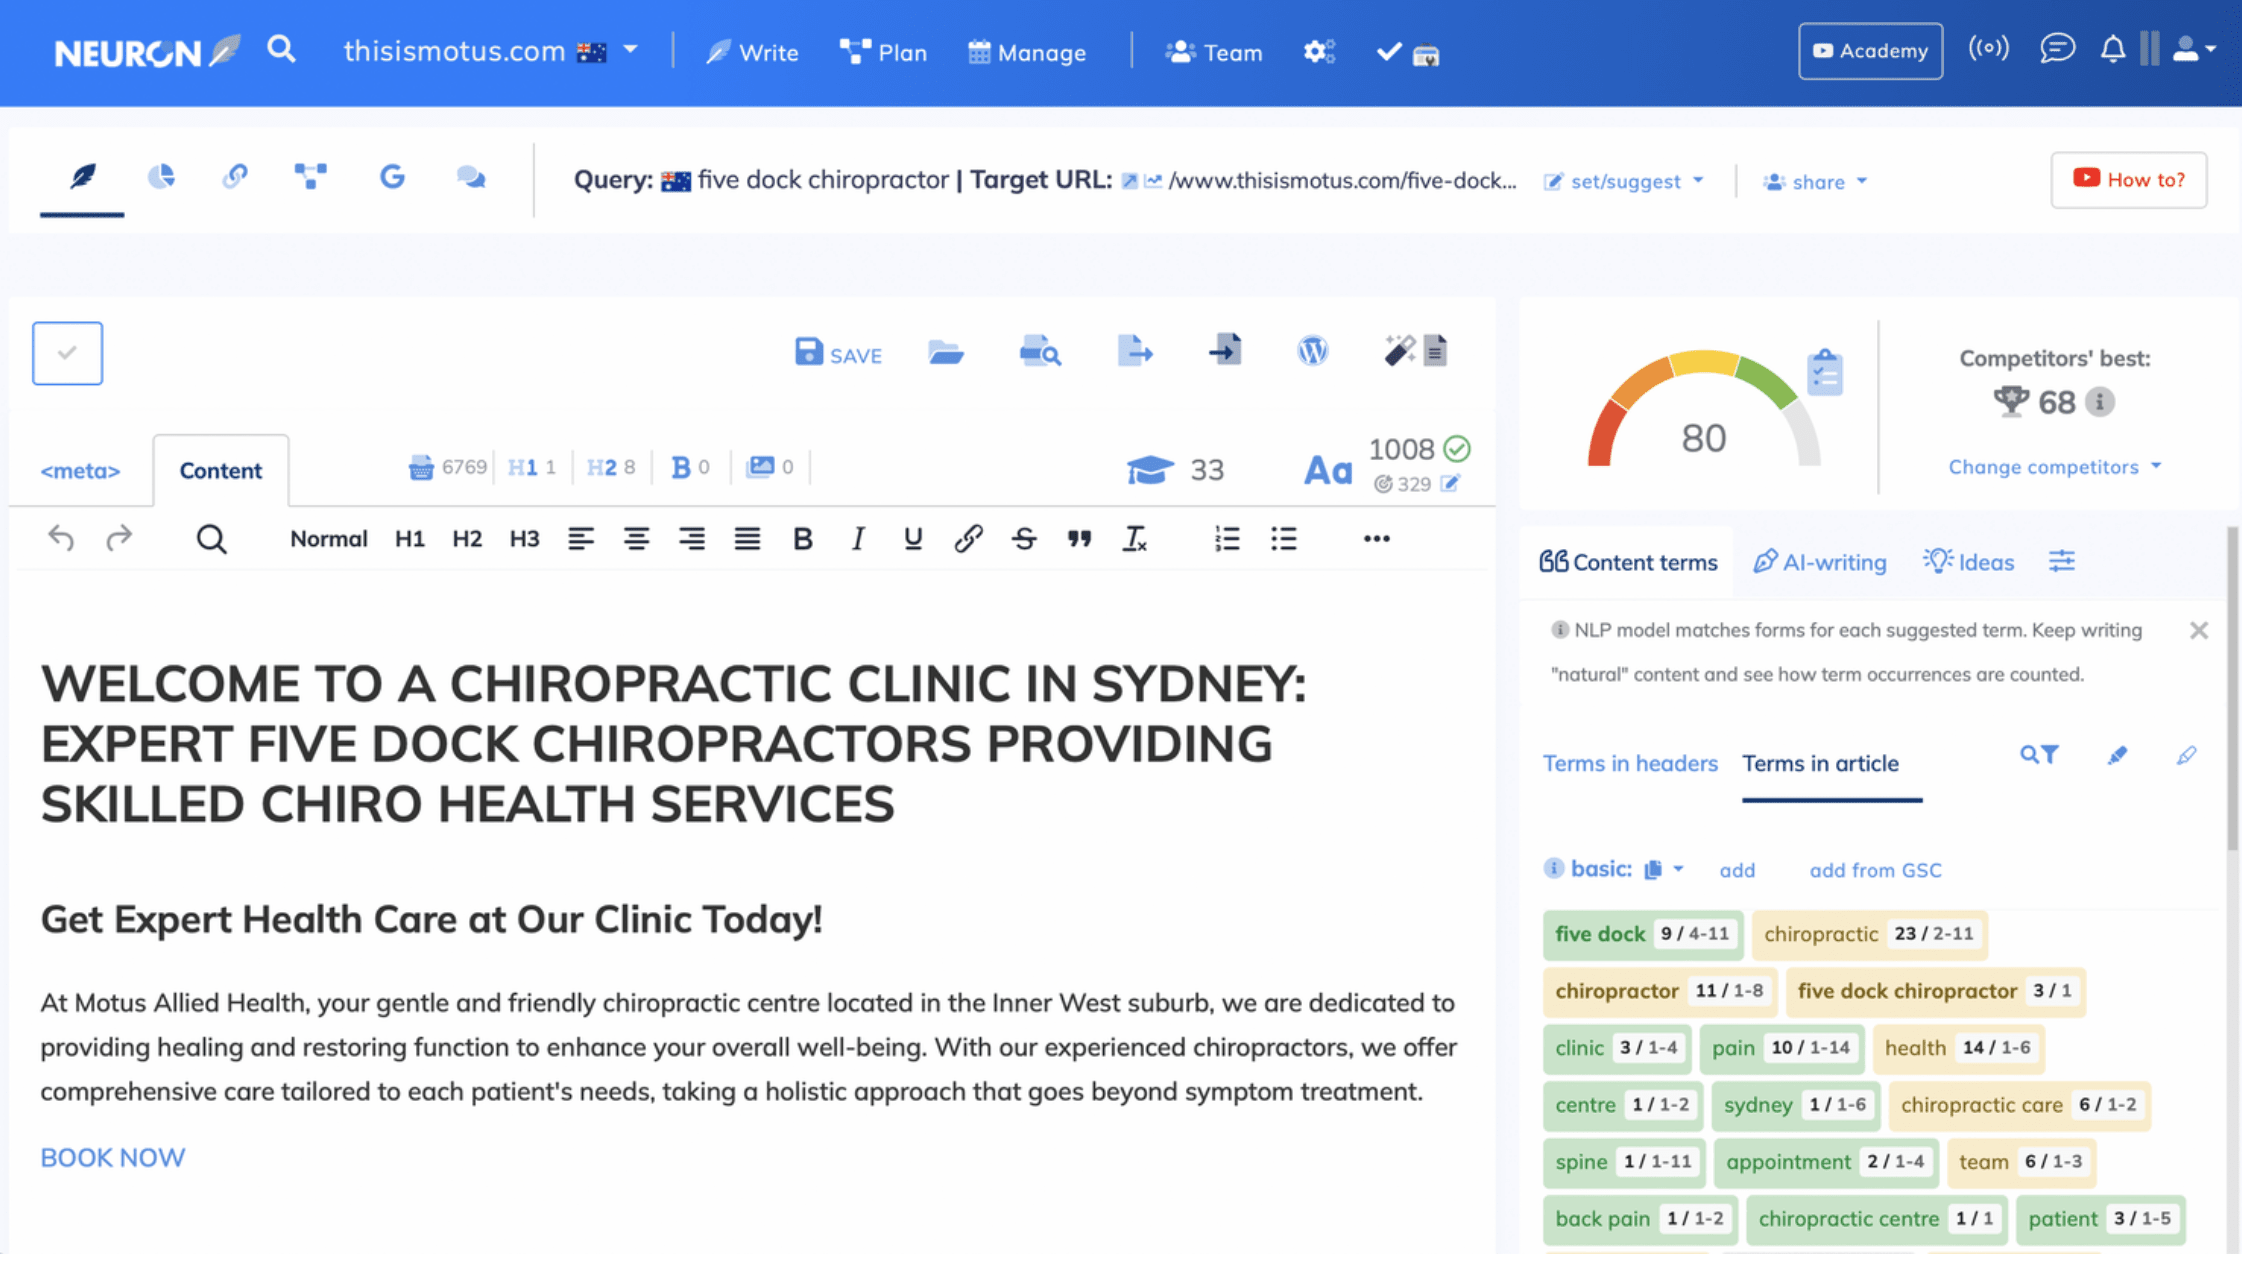Click the Academy button

tap(1870, 51)
